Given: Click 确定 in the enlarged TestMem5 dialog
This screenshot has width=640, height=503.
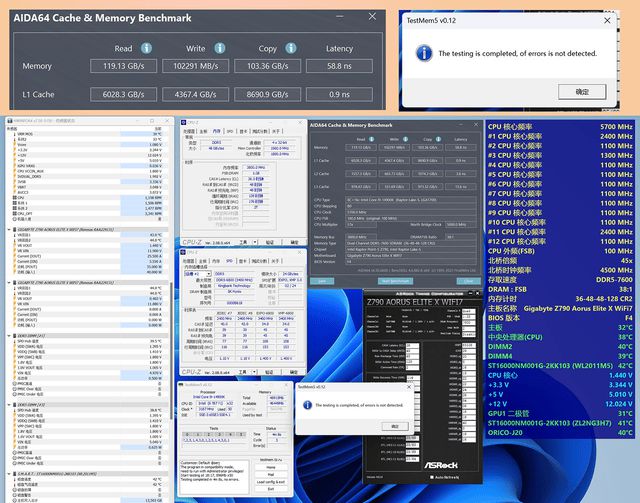Looking at the screenshot, I should tap(582, 91).
